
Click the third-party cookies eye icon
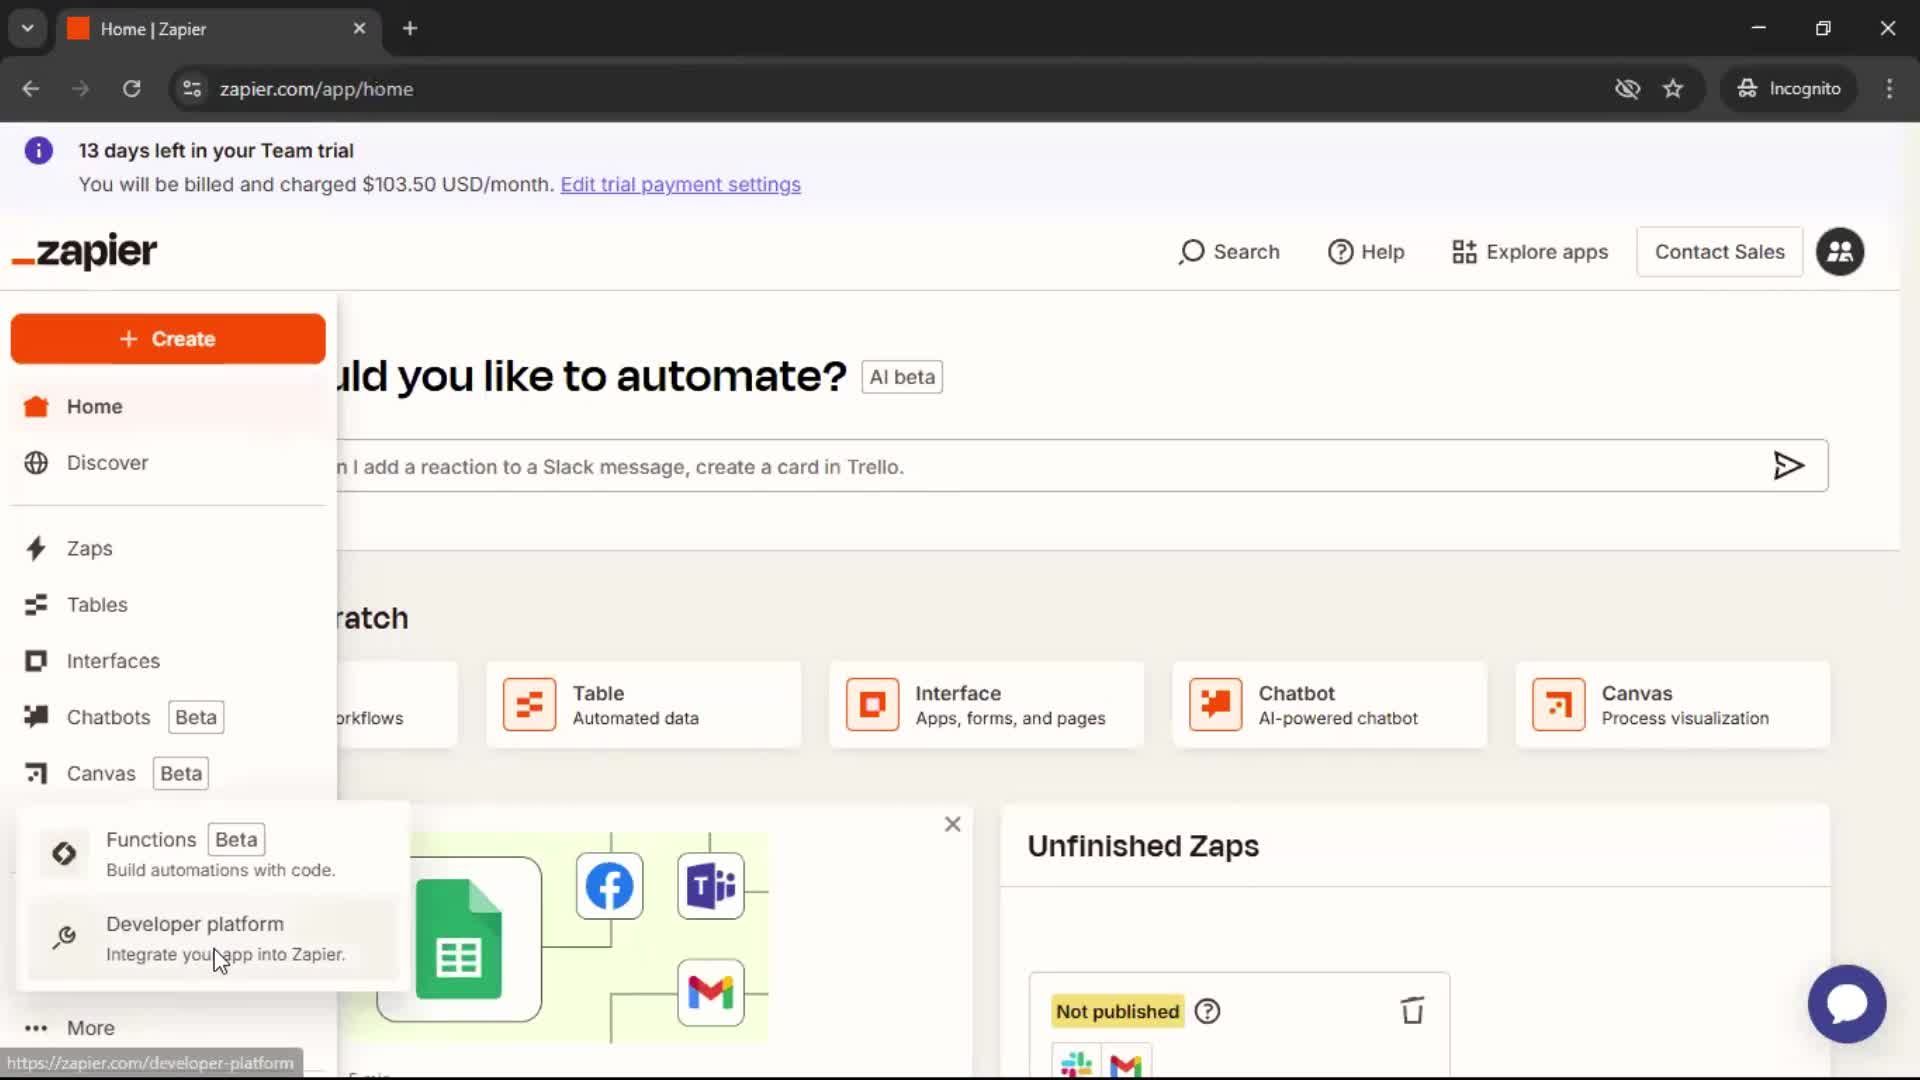pos(1627,89)
